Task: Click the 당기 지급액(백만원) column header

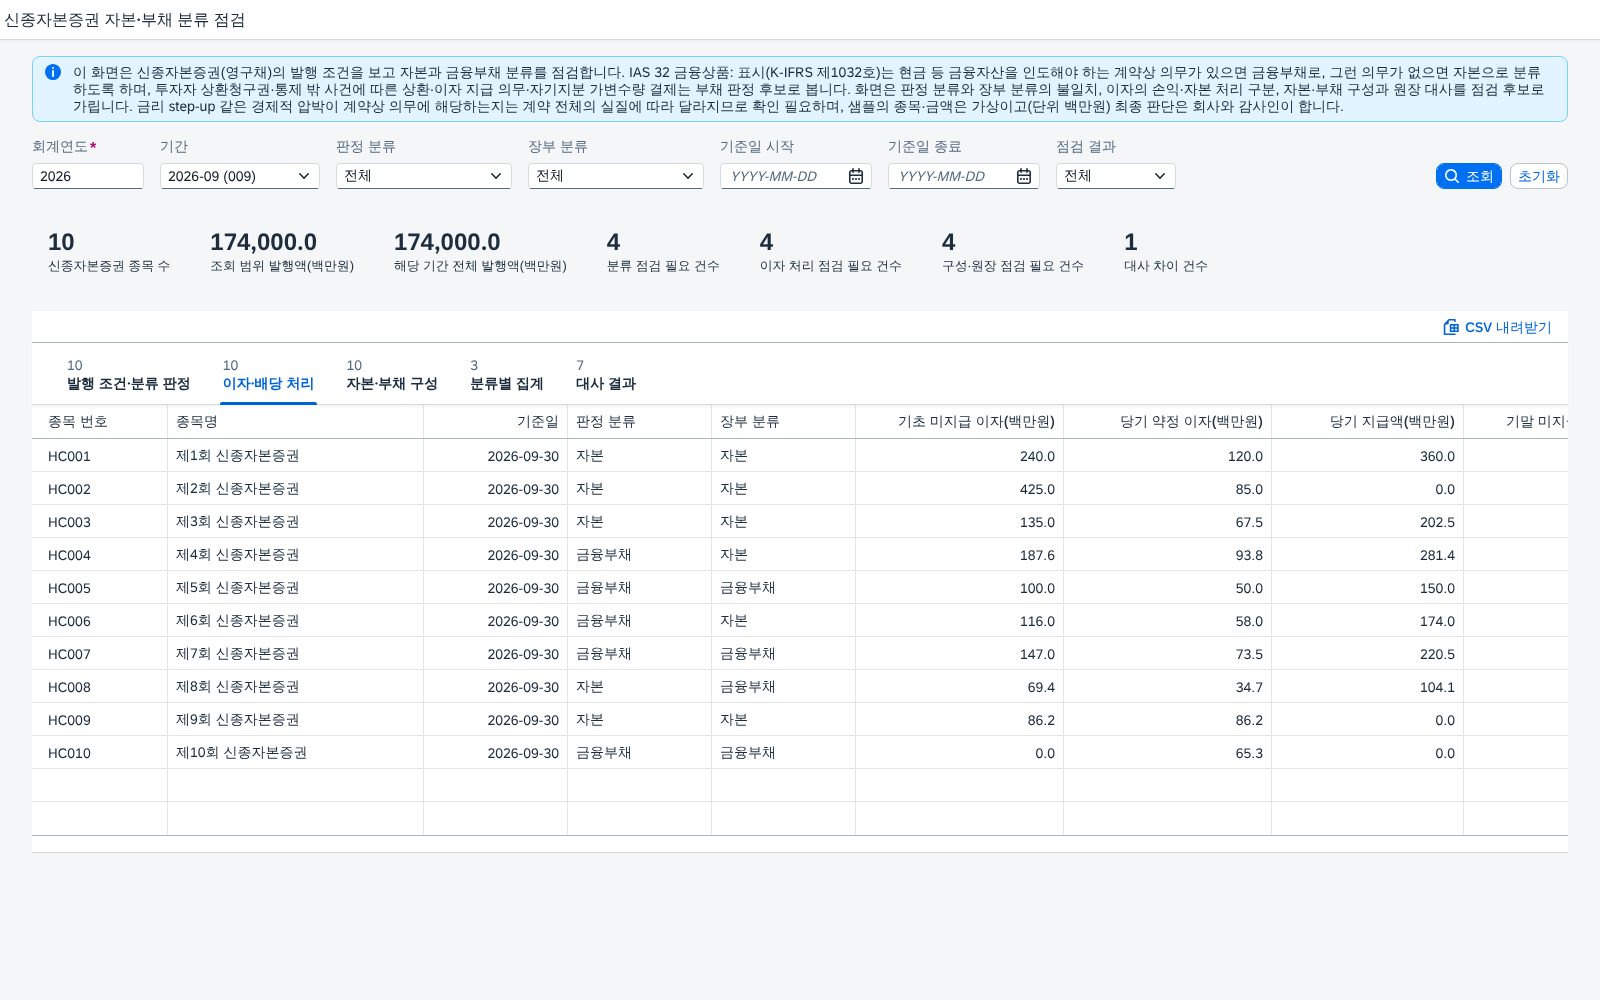Action: tap(1368, 422)
